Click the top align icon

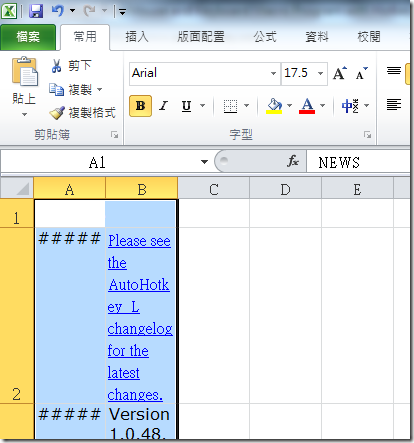pos(394,71)
